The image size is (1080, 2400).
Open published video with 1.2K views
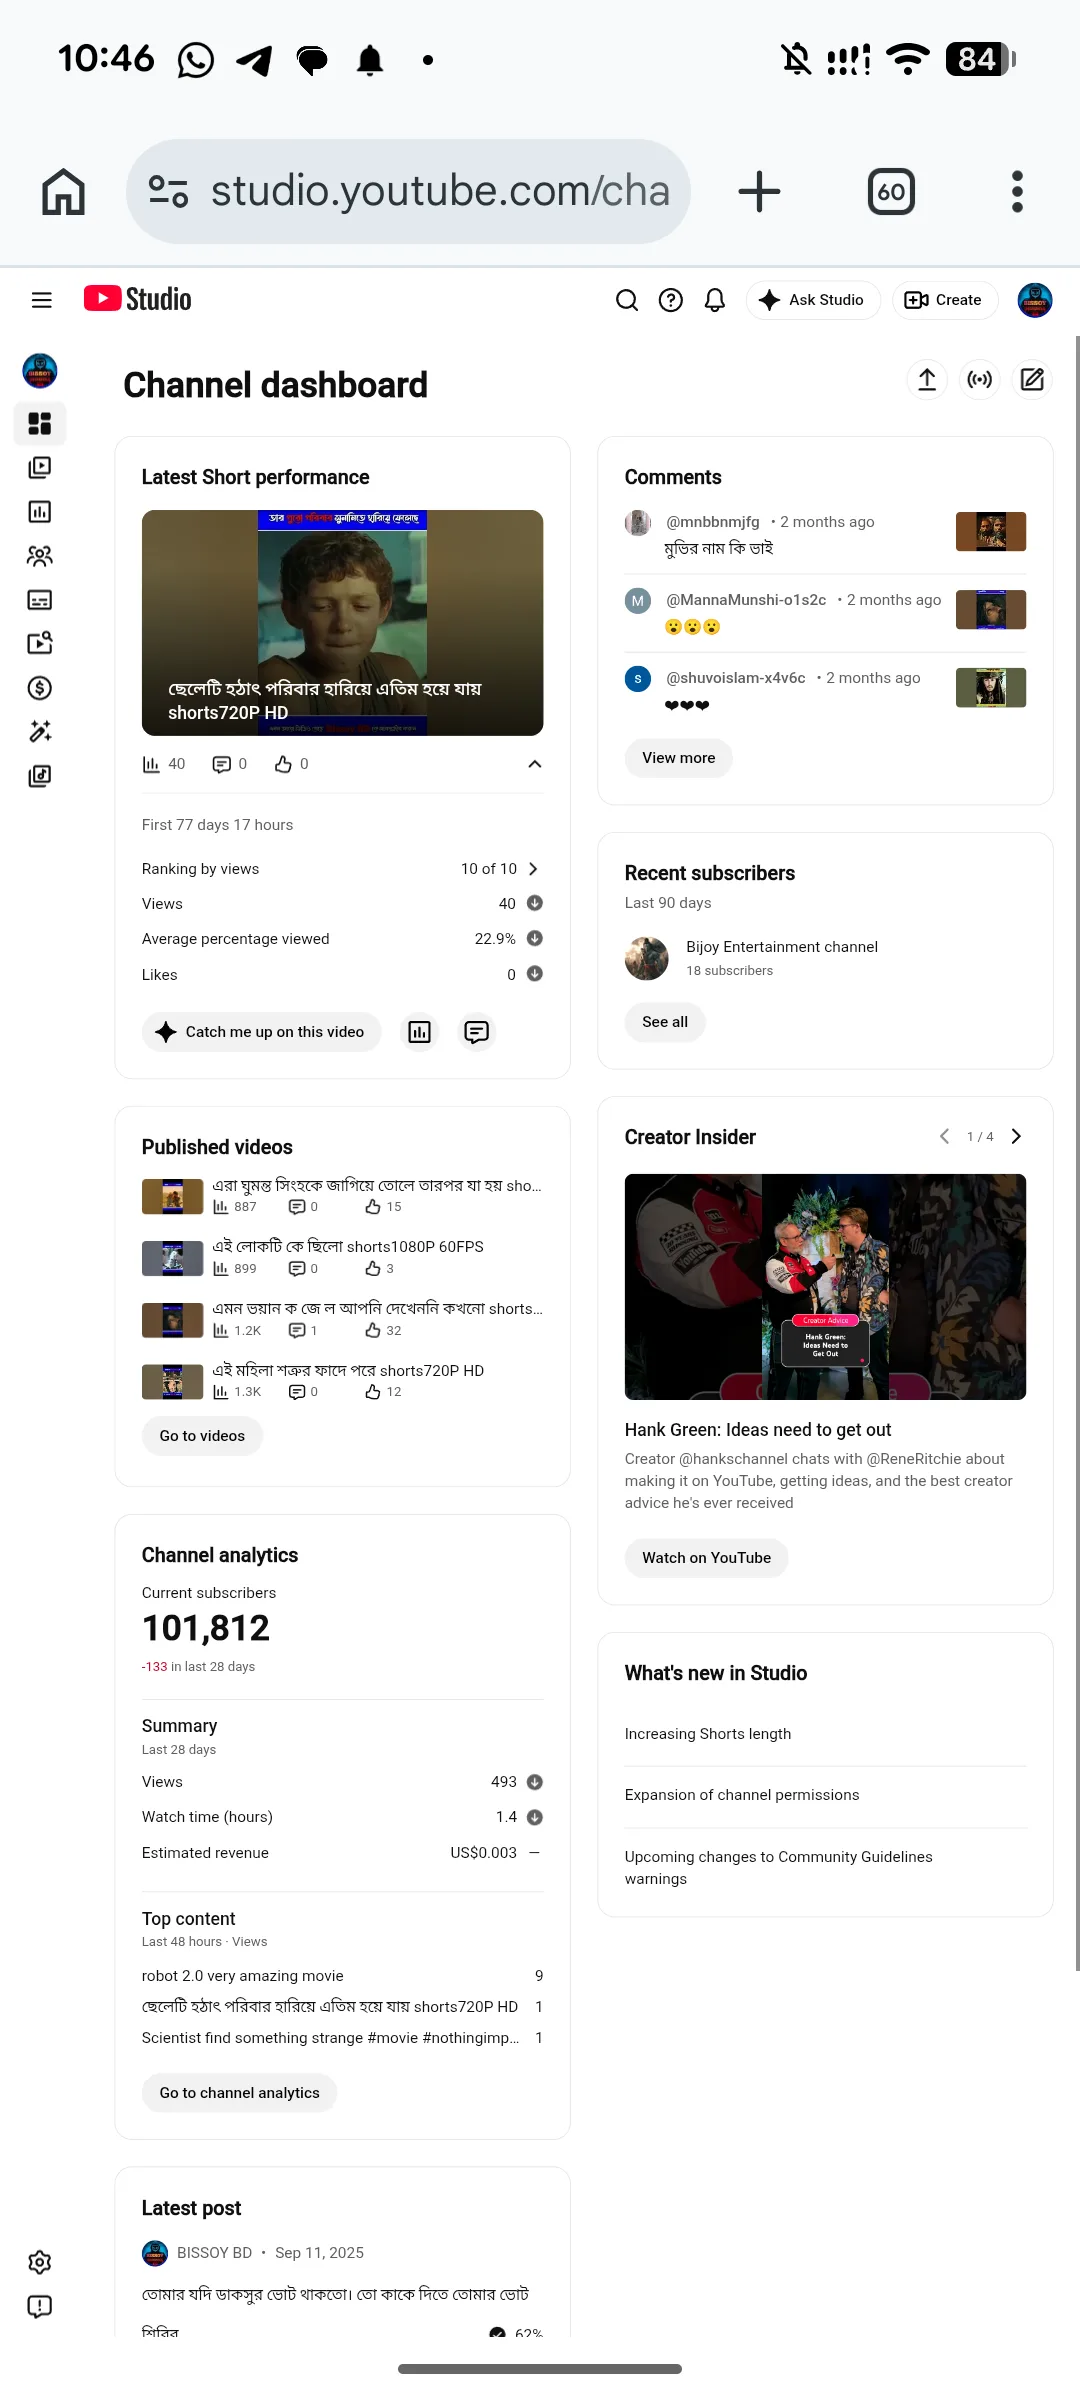pyautogui.click(x=342, y=1319)
